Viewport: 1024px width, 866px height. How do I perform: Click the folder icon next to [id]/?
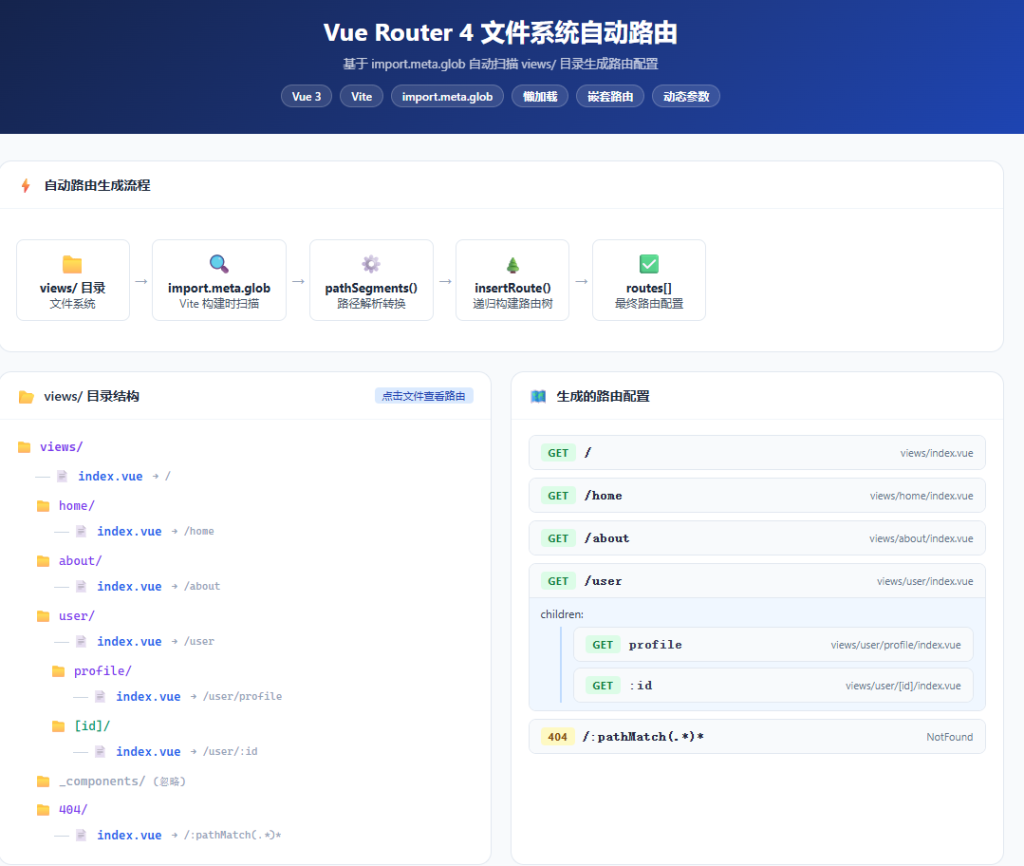(58, 726)
